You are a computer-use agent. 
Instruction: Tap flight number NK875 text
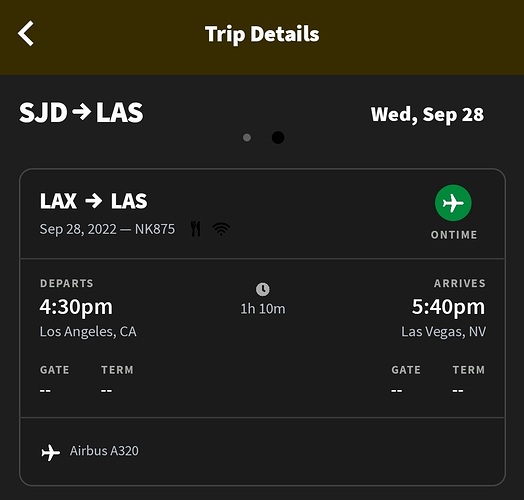pos(155,229)
